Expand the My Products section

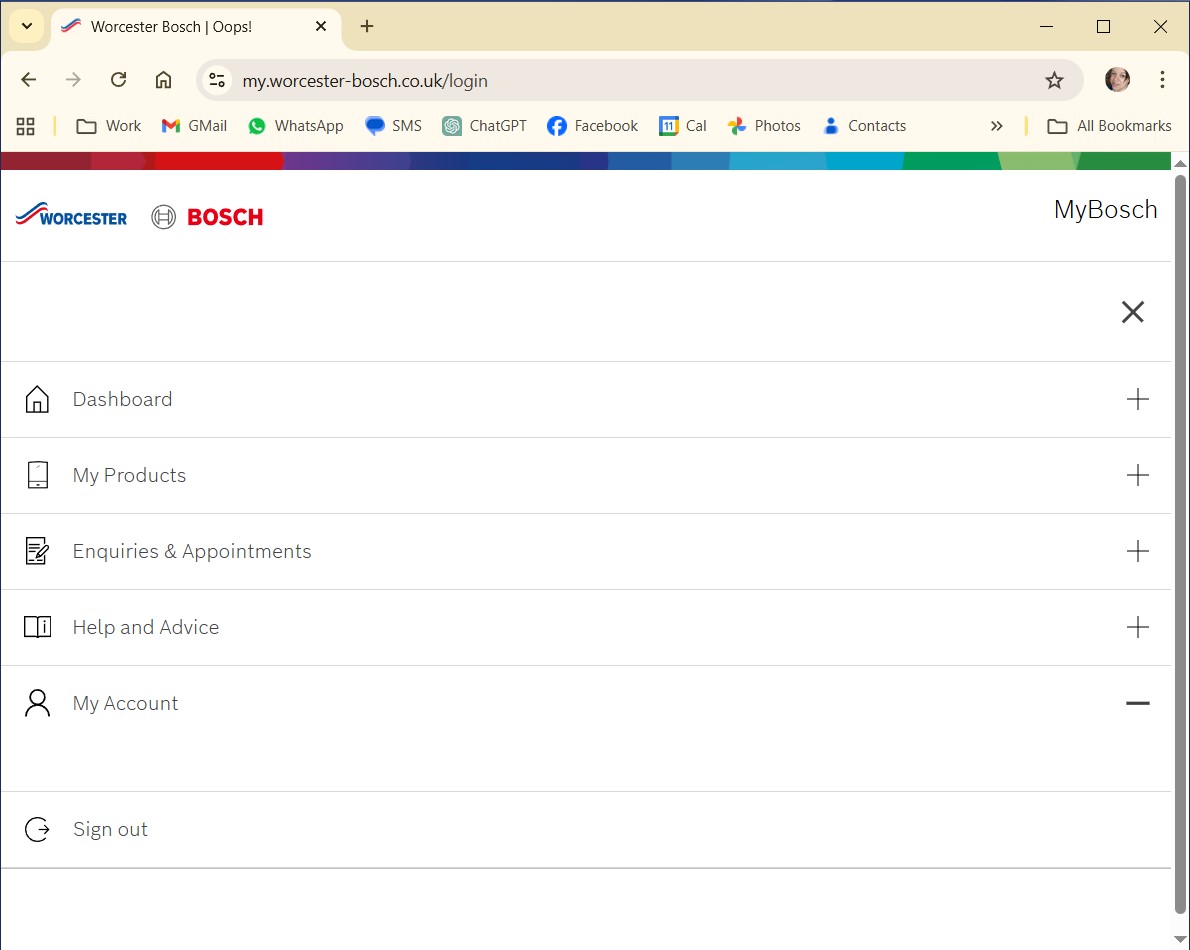pyautogui.click(x=1137, y=475)
